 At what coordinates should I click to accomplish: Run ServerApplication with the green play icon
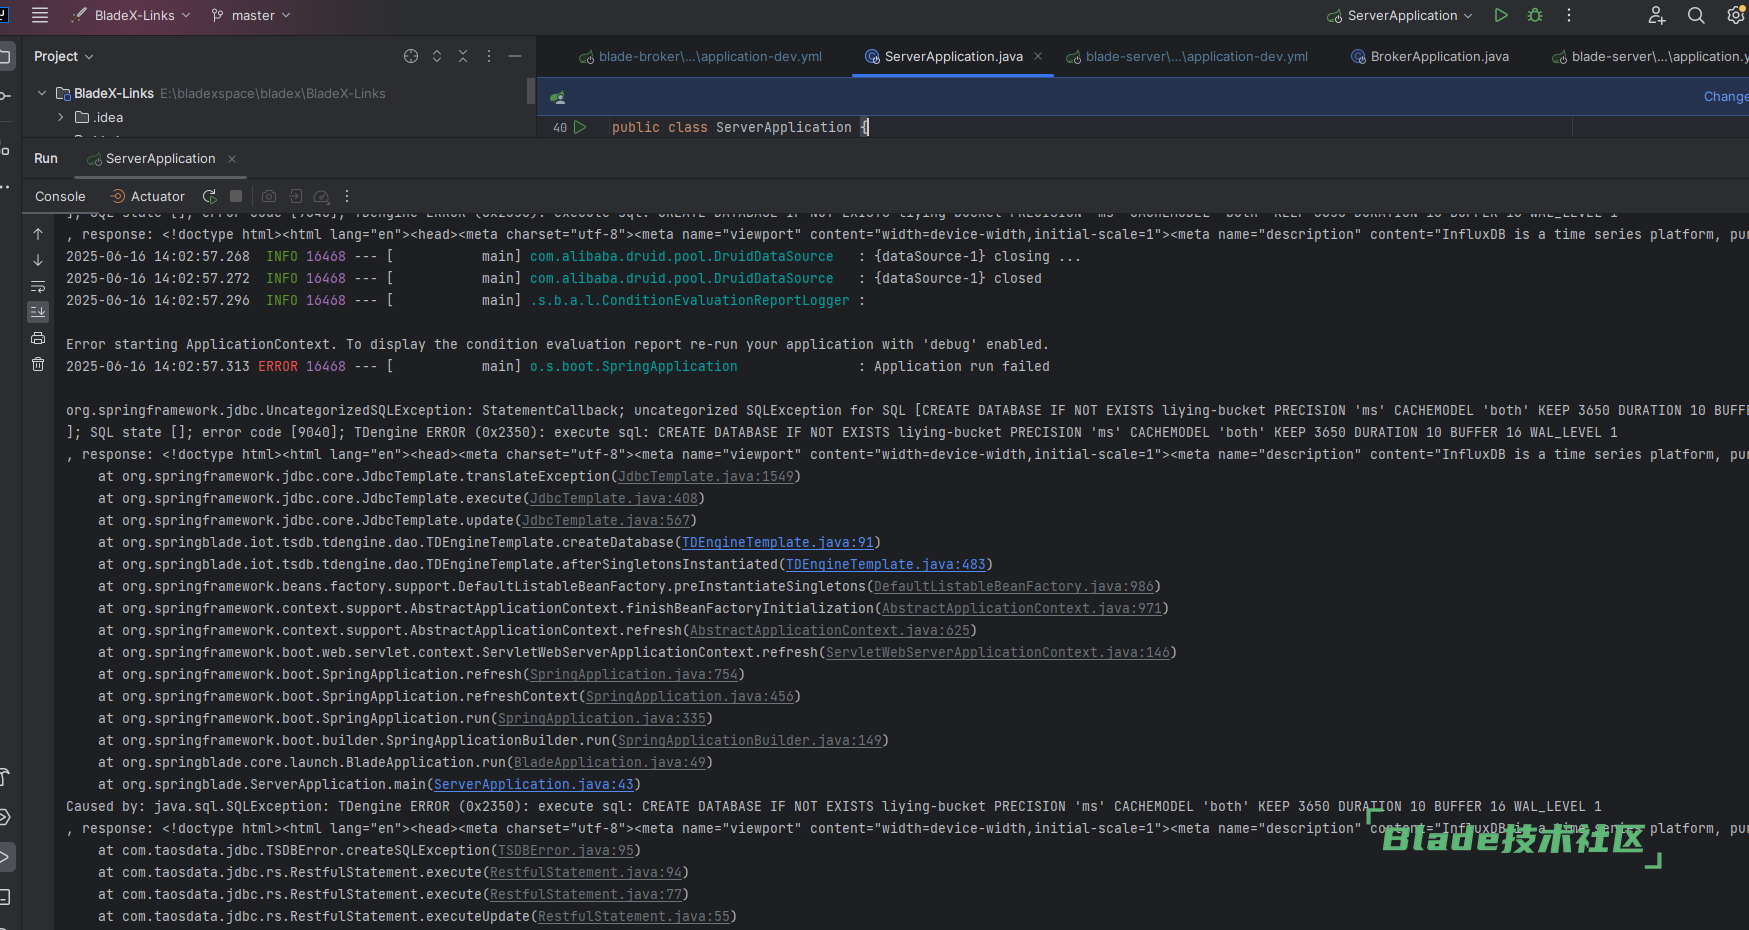[x=1500, y=15]
